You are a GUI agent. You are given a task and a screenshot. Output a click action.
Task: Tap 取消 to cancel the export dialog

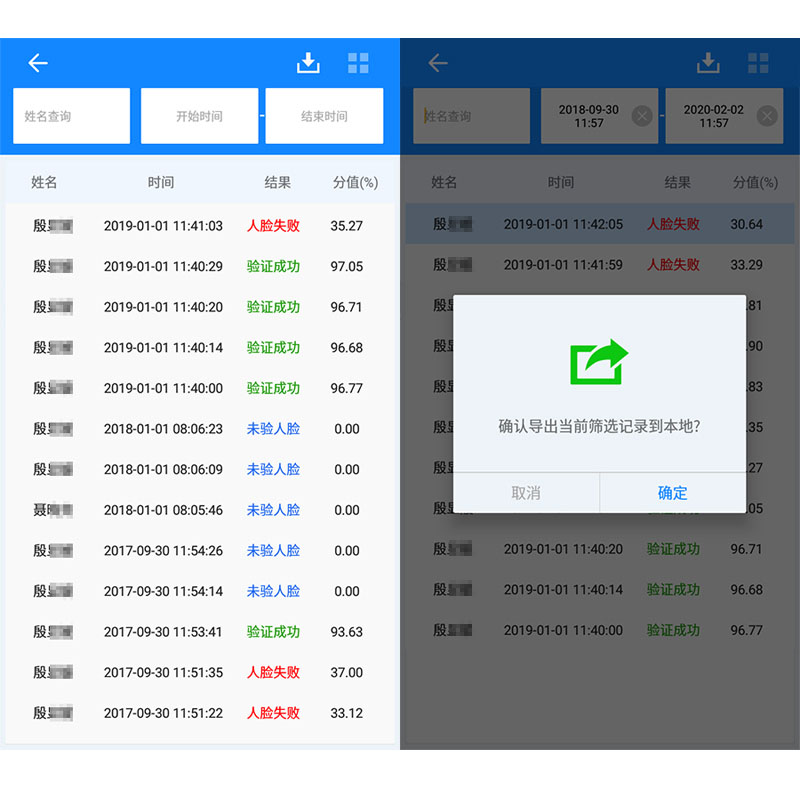(528, 493)
